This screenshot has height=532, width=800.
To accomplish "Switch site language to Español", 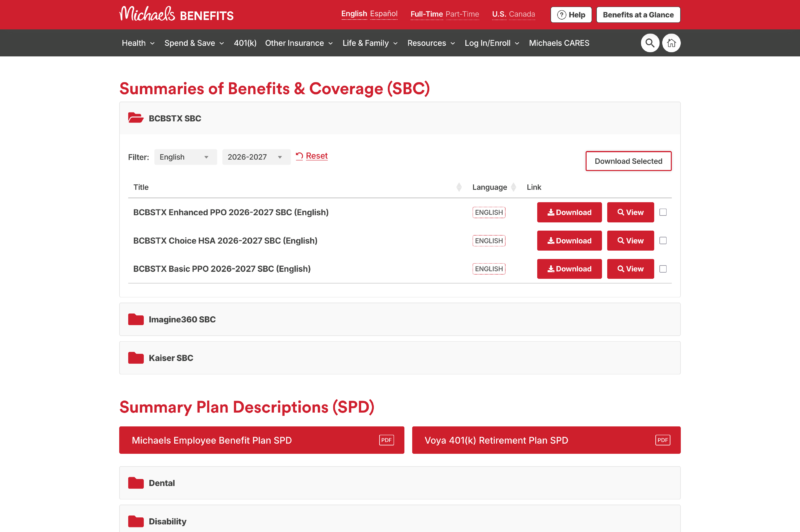I will 384,14.
